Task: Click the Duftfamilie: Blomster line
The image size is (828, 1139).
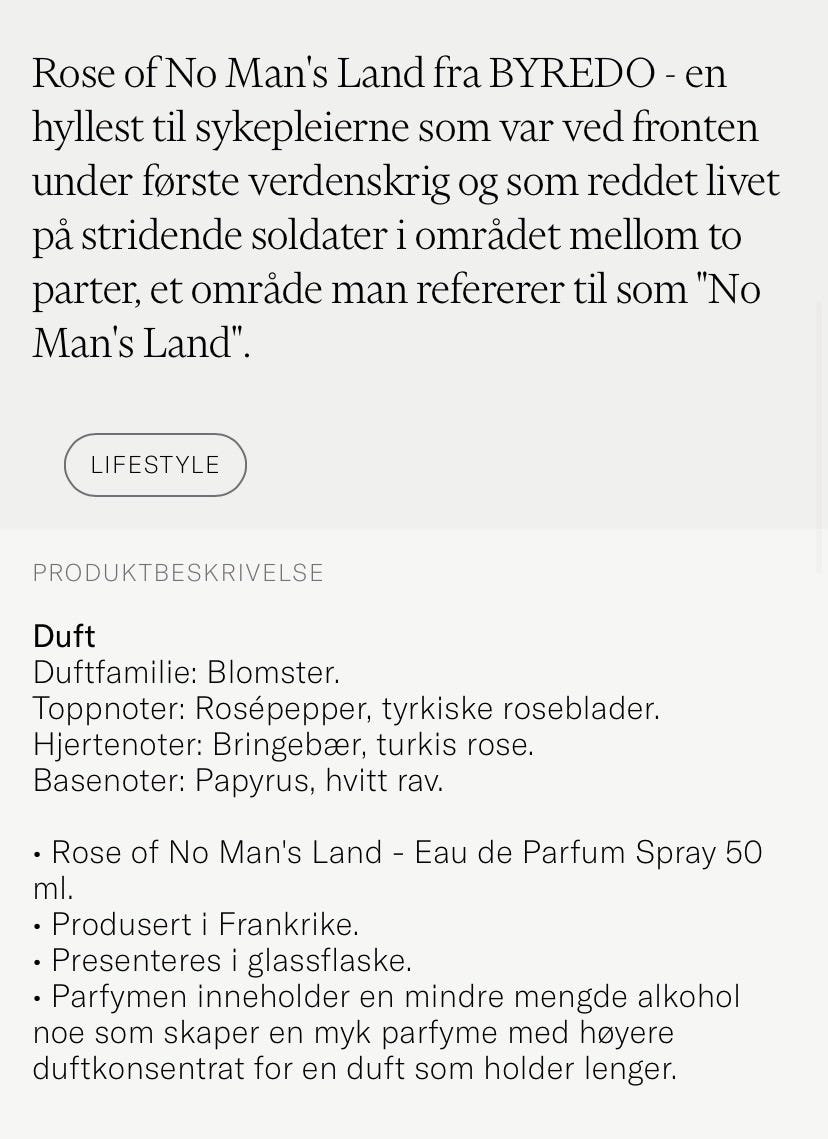Action: point(187,673)
